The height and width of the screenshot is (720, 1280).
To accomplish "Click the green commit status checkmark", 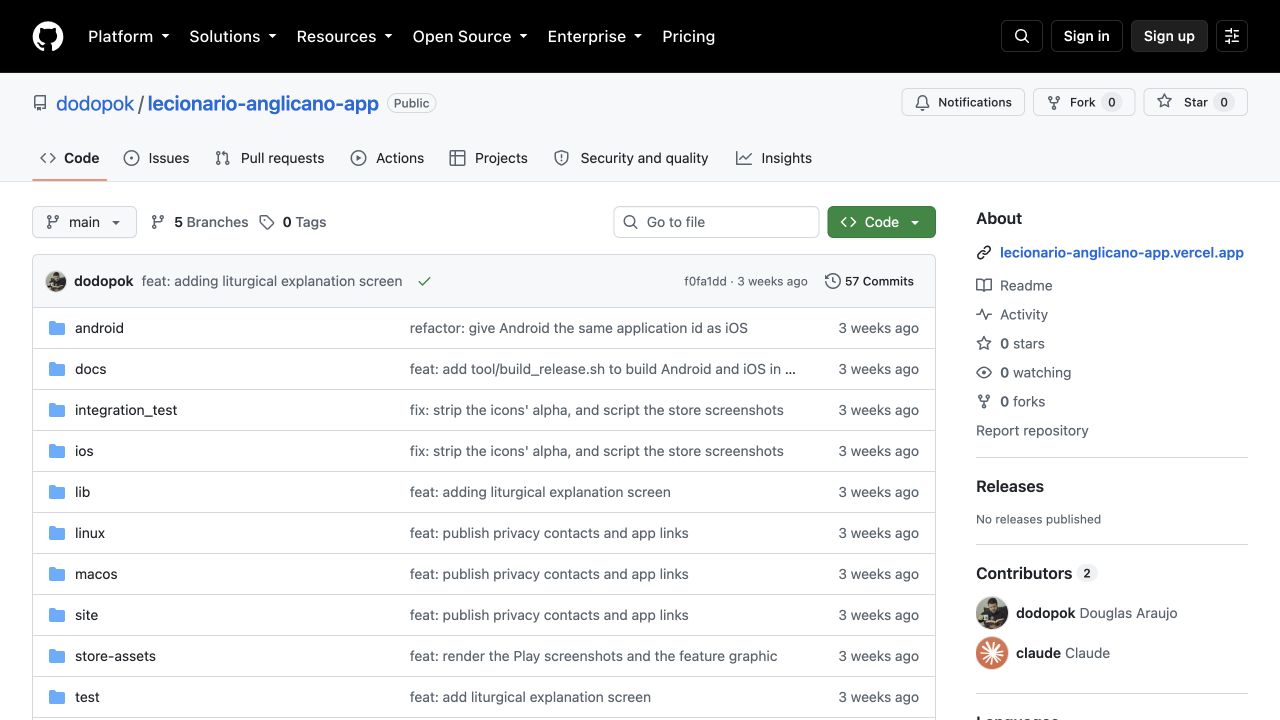I will [x=424, y=281].
